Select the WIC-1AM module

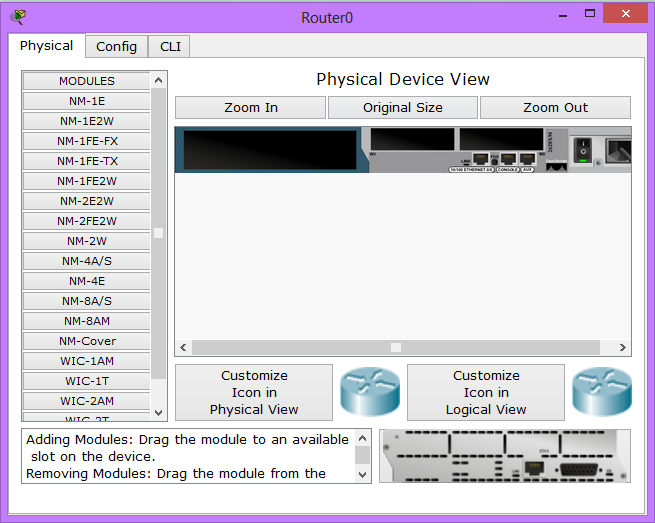coord(86,361)
